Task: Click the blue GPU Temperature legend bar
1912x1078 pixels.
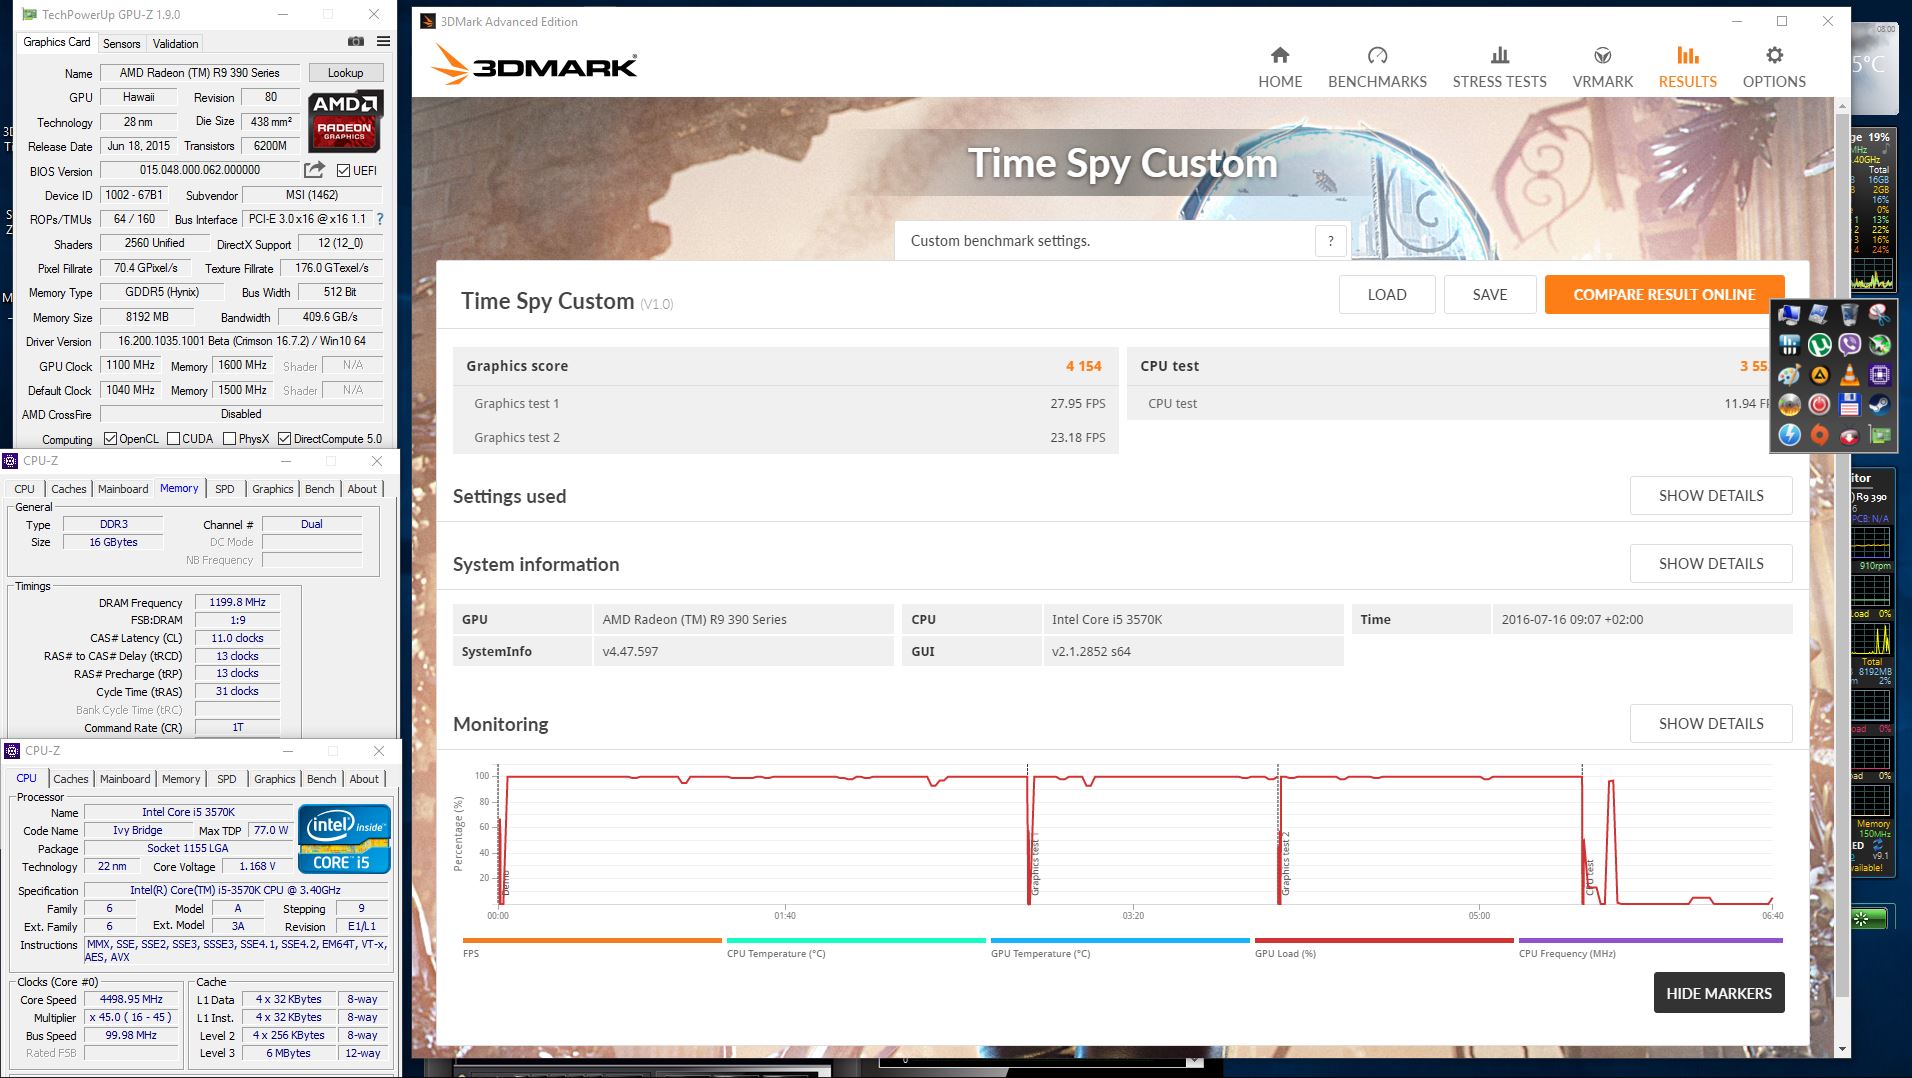Action: (x=1120, y=940)
